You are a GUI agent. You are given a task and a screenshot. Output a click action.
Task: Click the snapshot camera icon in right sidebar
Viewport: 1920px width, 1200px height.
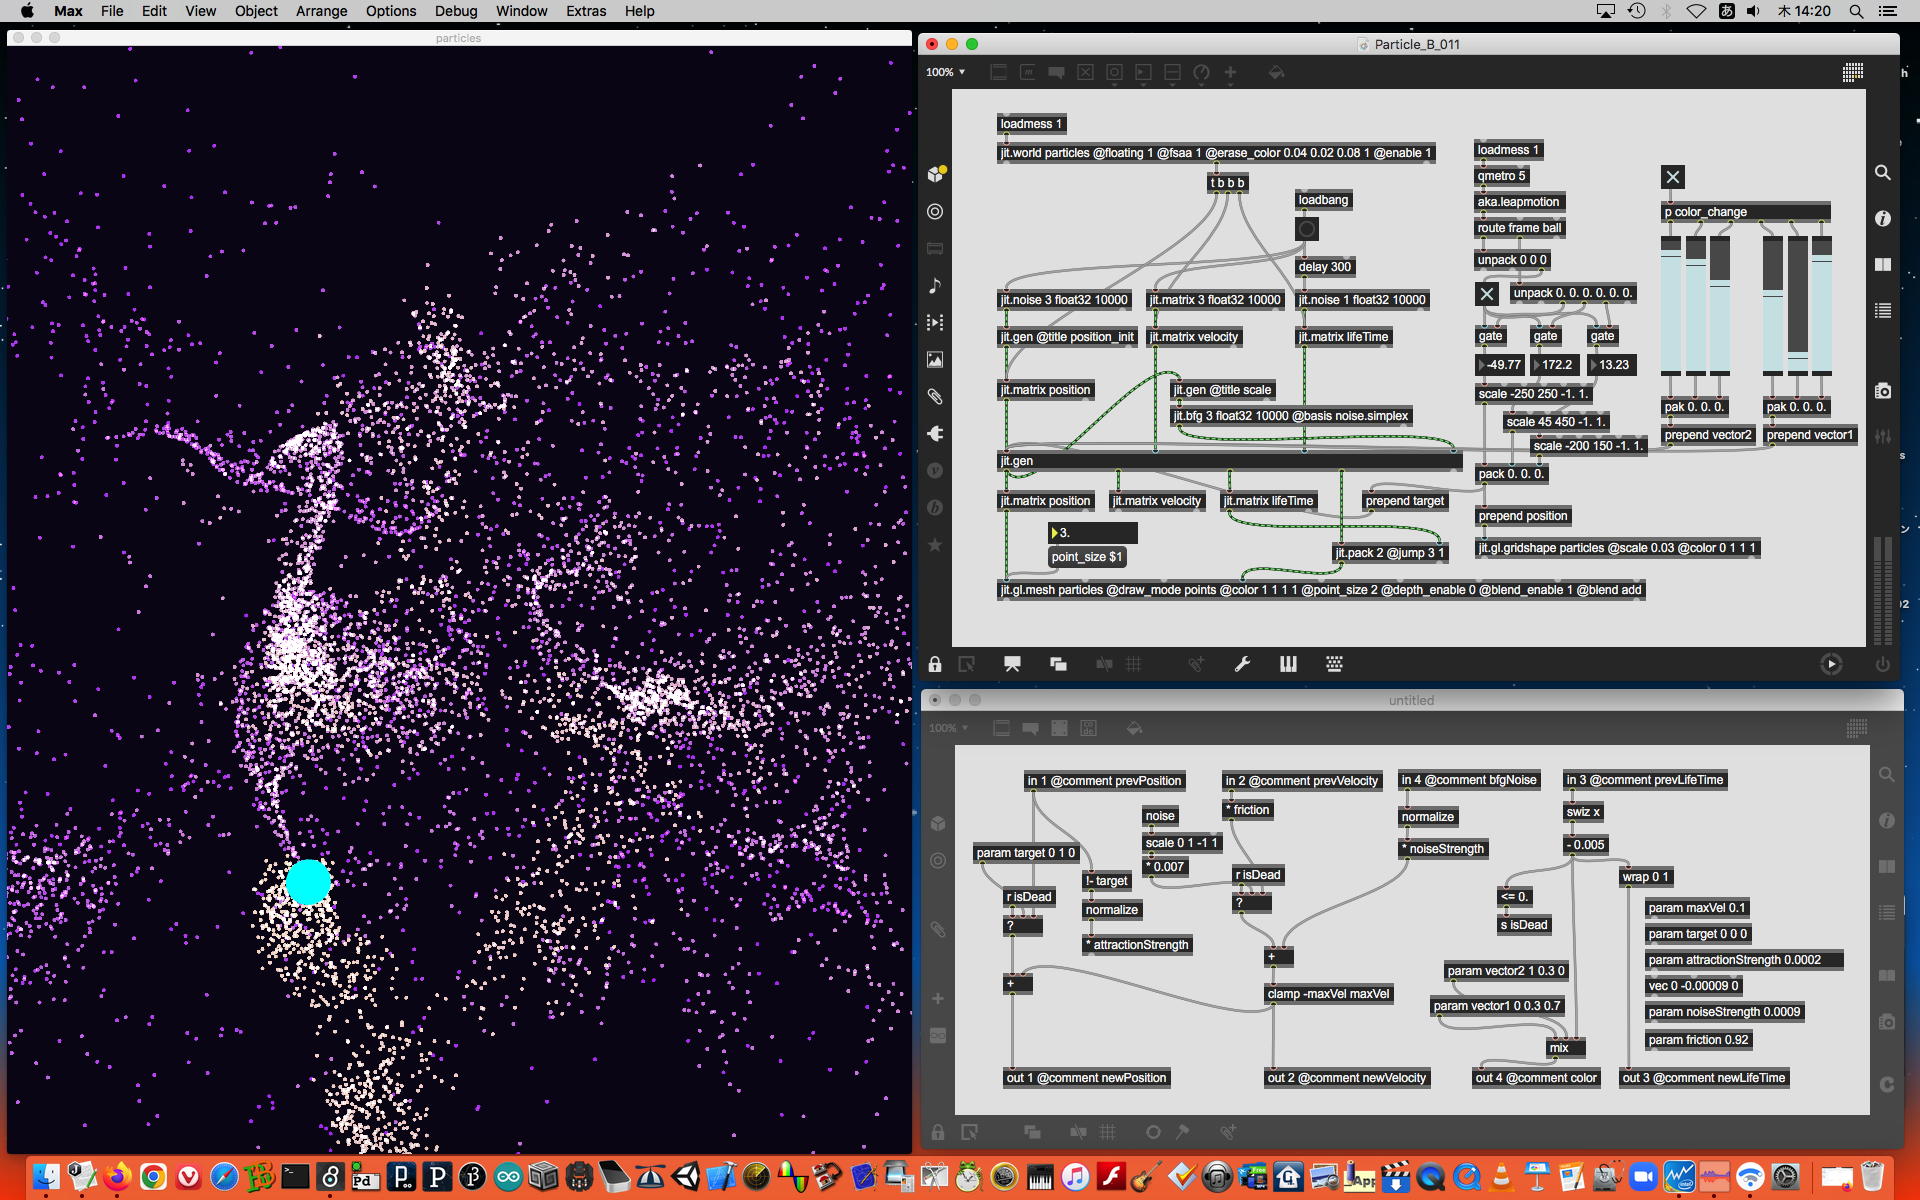pyautogui.click(x=1883, y=391)
